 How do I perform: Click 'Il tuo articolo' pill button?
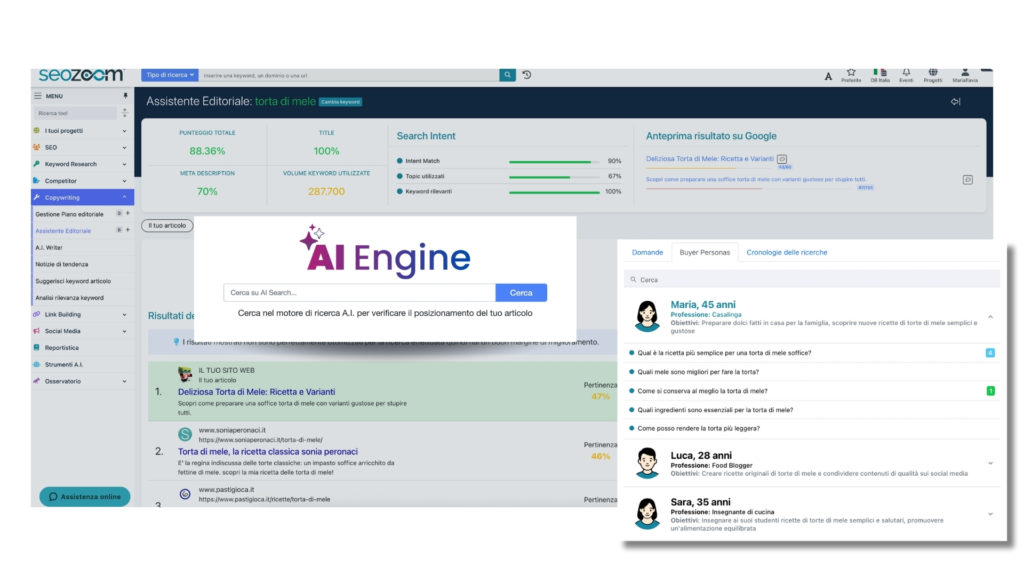[x=167, y=225]
